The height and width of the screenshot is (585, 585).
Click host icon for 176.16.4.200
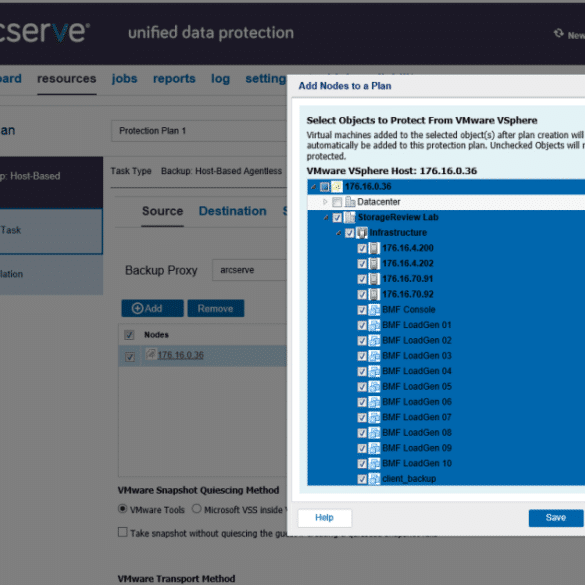(x=374, y=248)
